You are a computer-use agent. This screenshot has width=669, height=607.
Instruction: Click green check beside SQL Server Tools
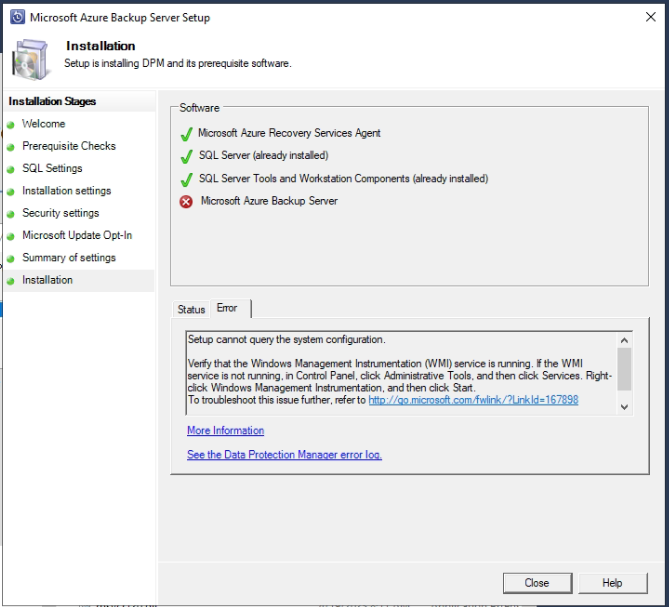186,179
